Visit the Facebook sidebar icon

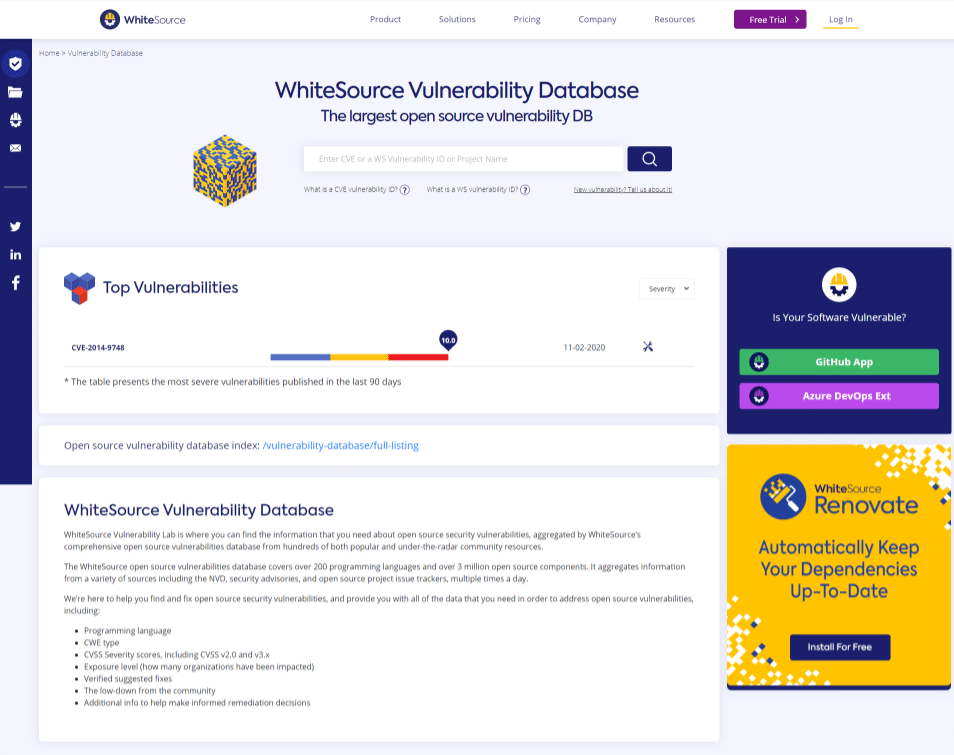pos(15,282)
